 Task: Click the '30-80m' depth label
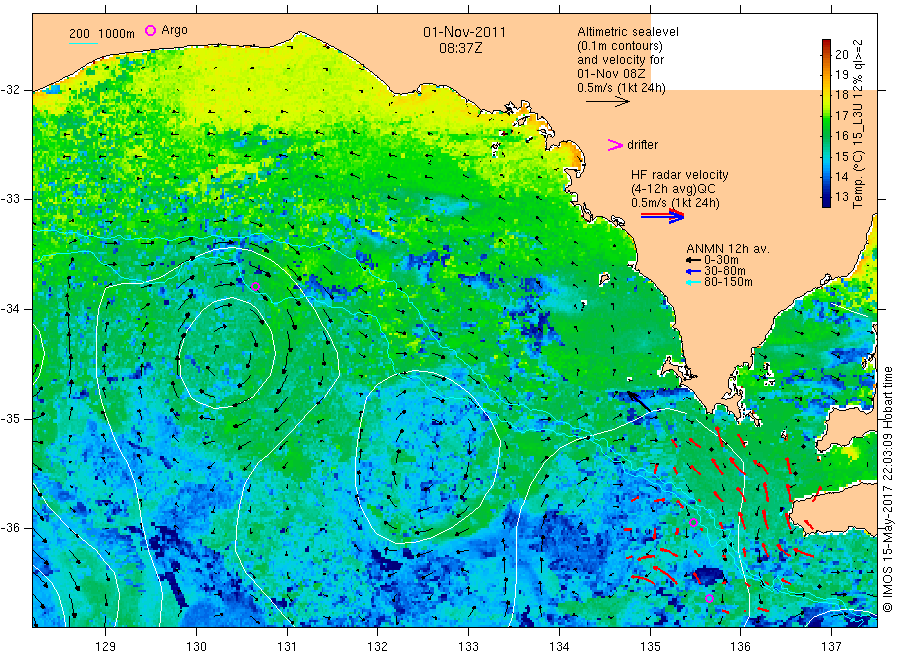coord(724,271)
